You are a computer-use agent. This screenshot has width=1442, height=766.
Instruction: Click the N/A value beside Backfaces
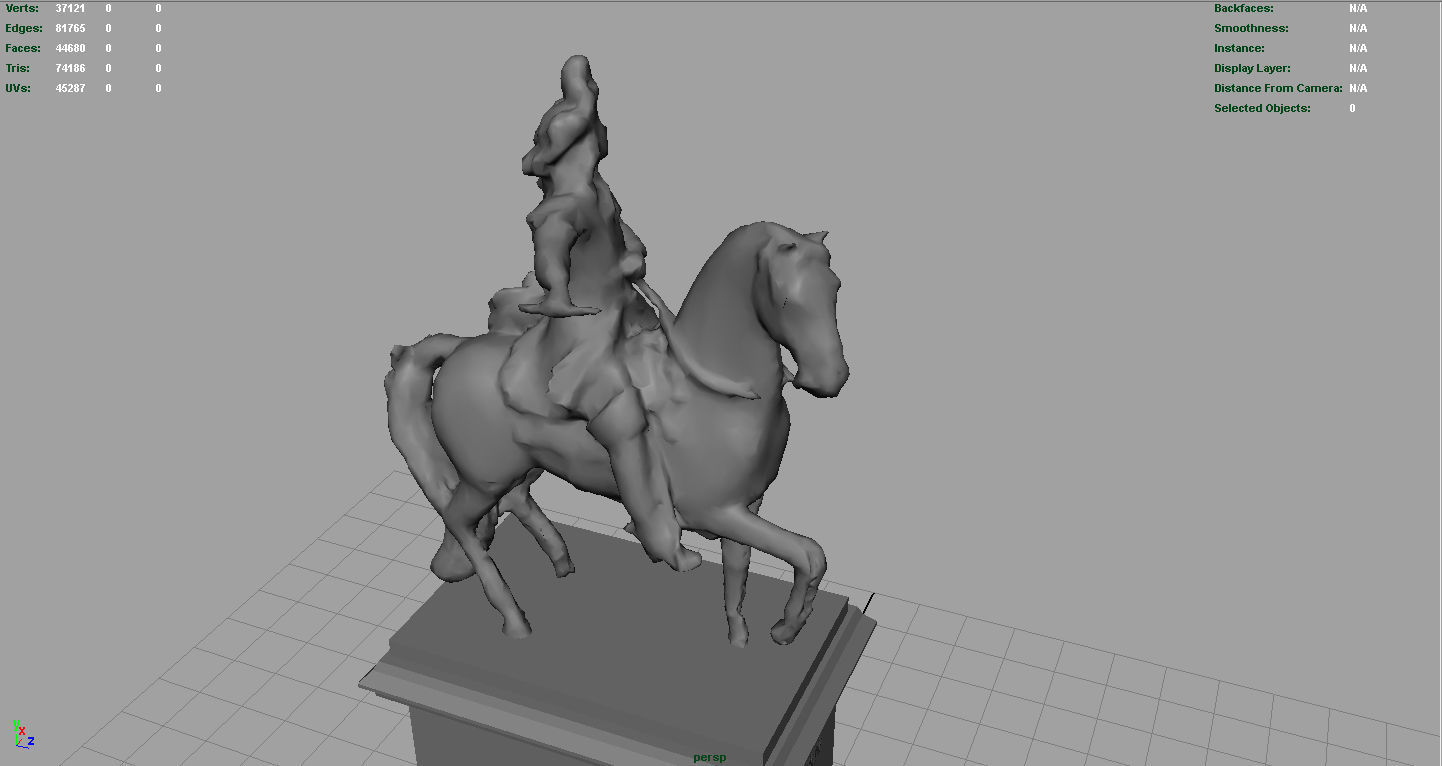point(1358,8)
